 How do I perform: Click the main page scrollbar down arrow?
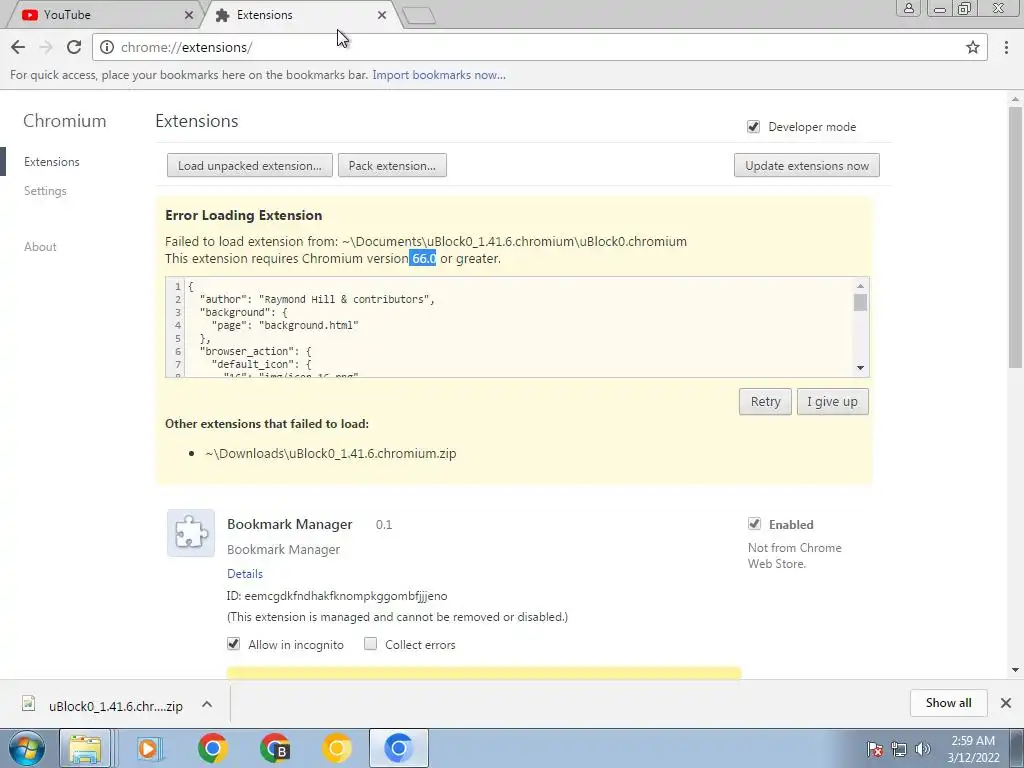point(1015,669)
